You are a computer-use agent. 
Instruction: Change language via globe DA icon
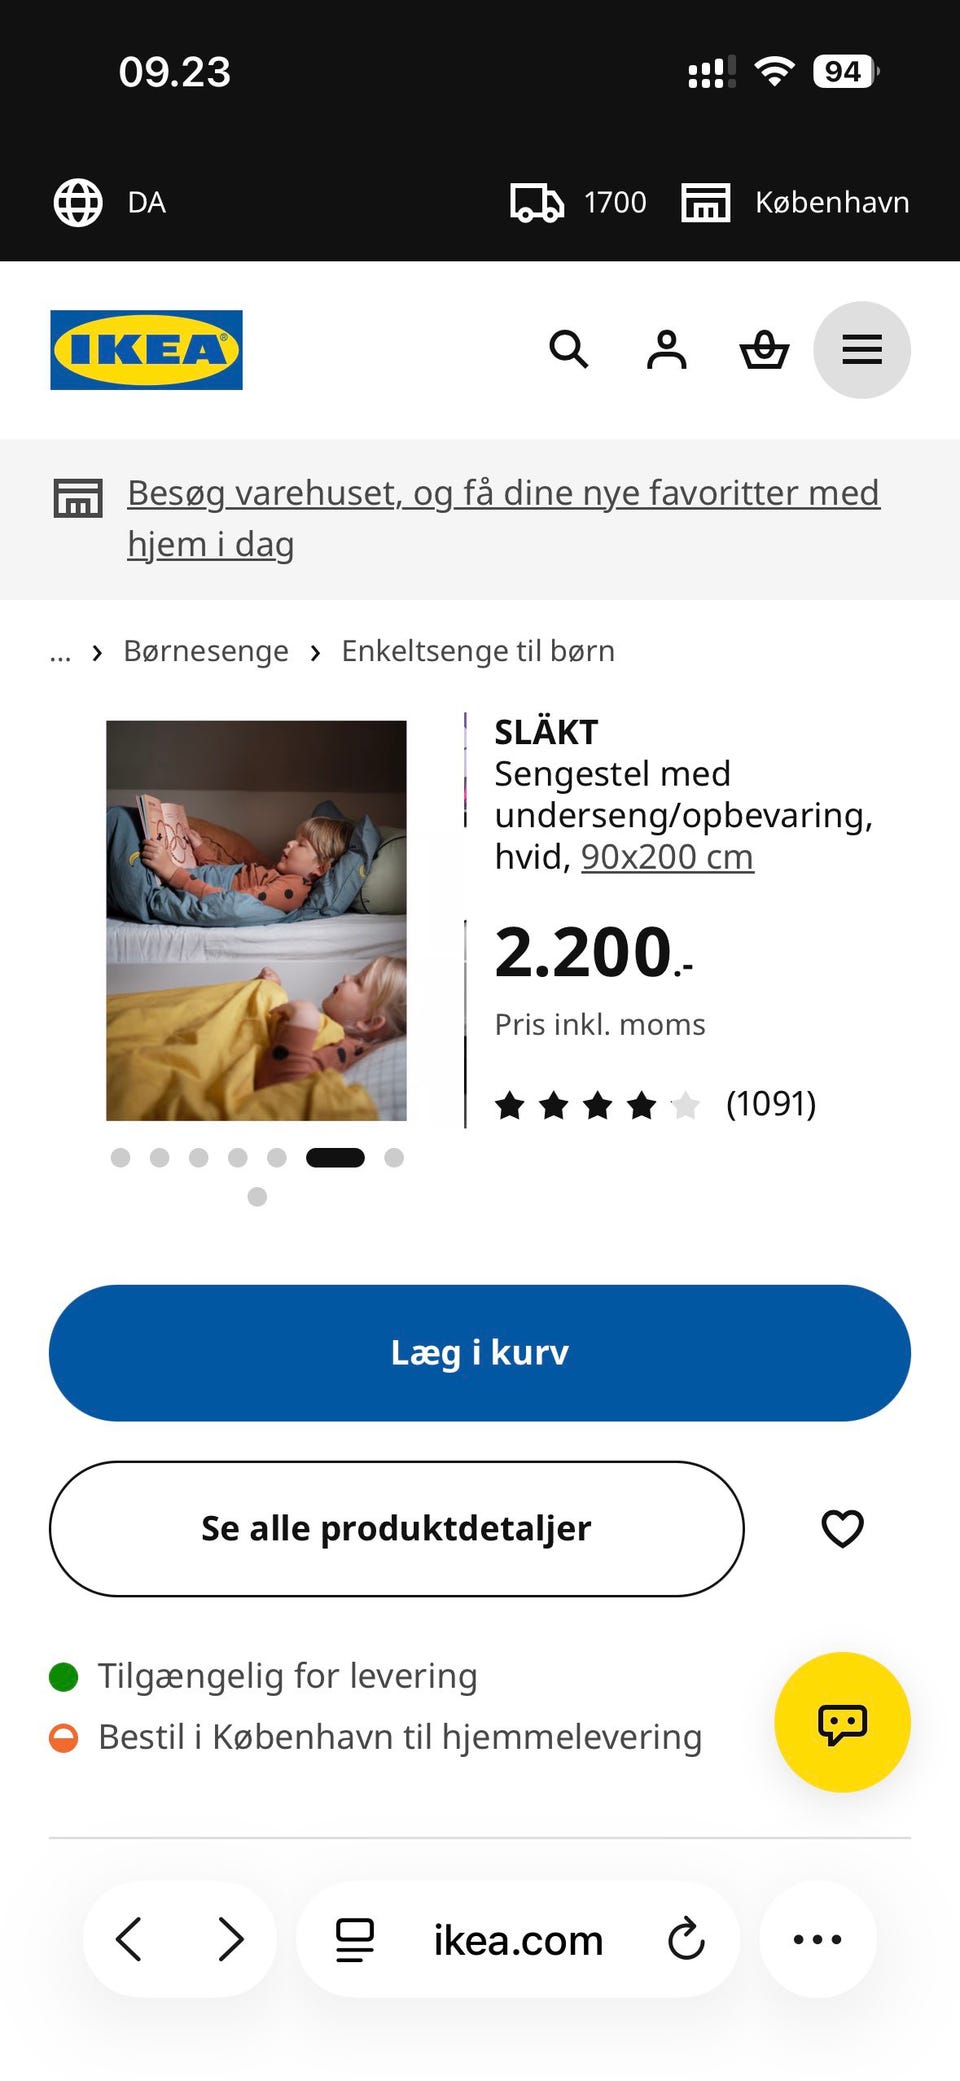[x=110, y=203]
